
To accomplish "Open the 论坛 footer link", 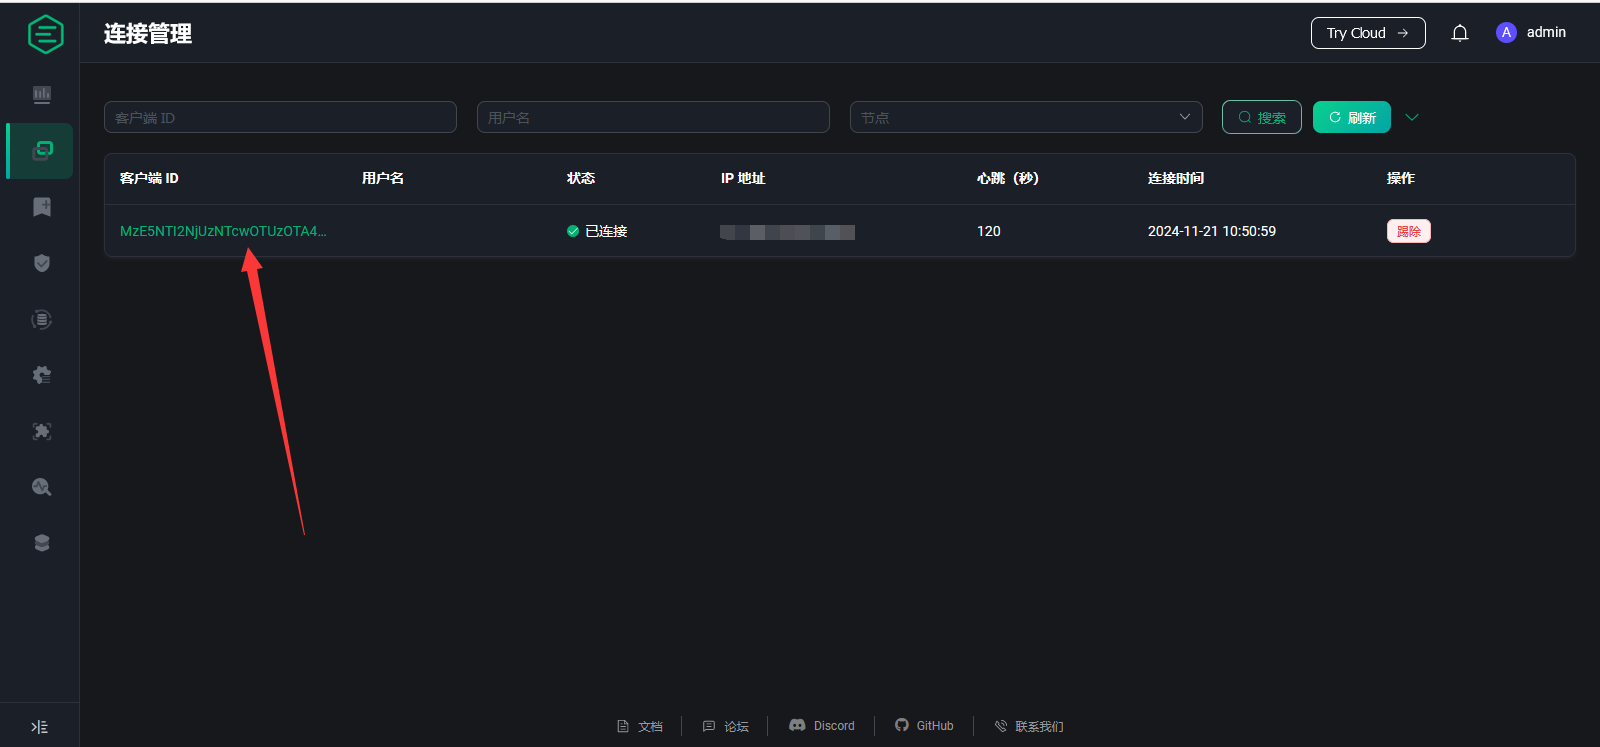I will (726, 726).
